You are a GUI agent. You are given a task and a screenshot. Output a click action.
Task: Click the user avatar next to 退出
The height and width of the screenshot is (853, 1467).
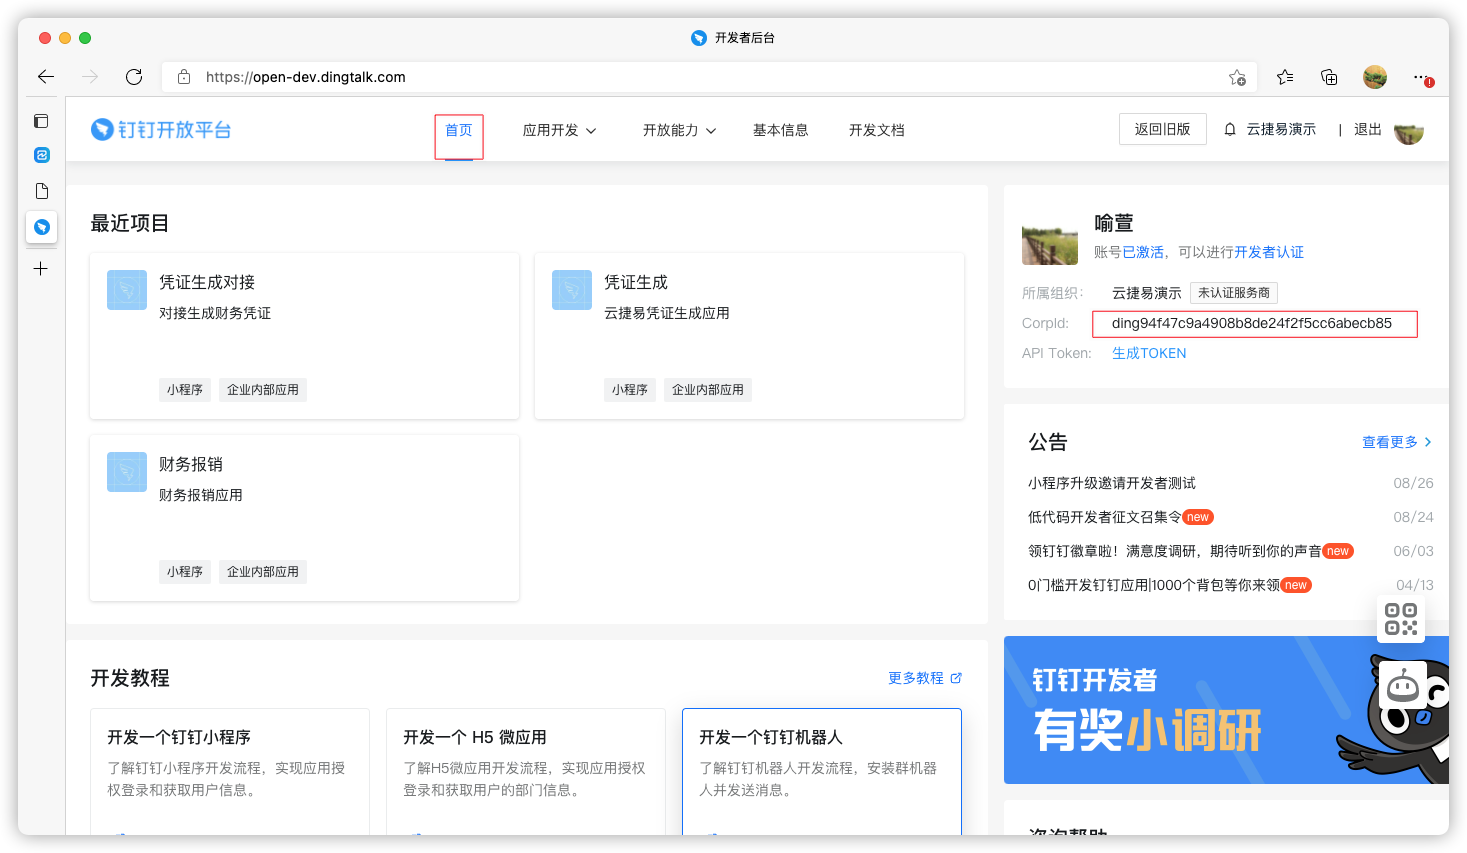(x=1408, y=130)
